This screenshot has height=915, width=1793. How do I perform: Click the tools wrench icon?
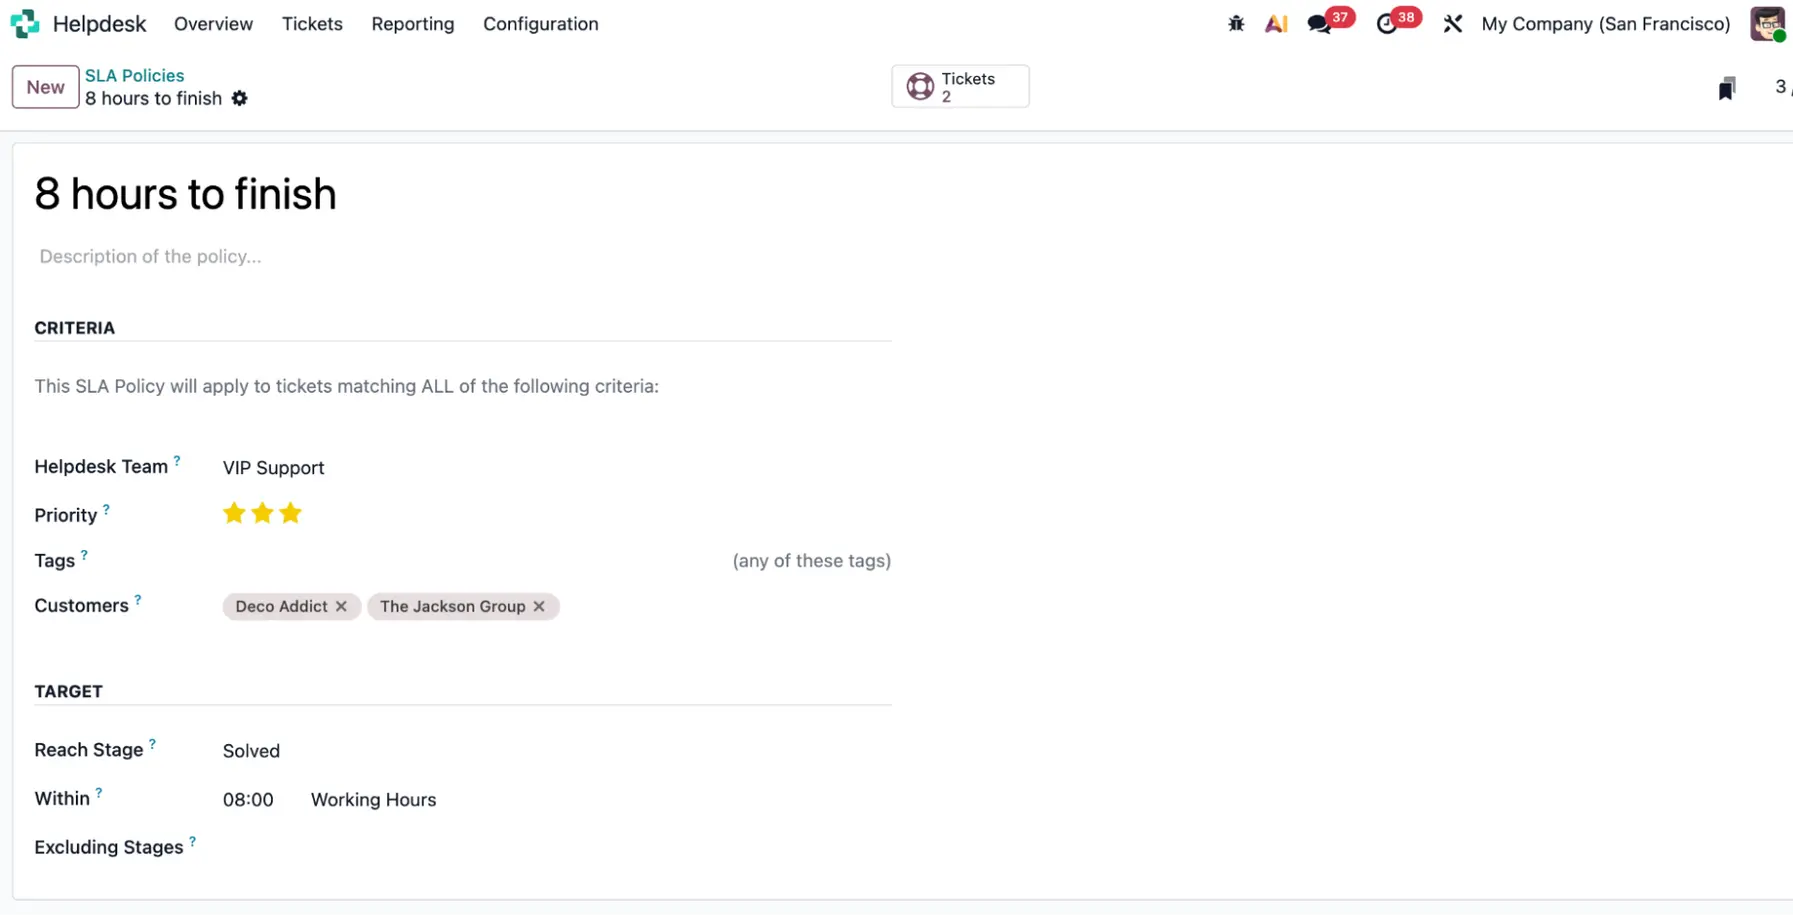pos(1452,24)
